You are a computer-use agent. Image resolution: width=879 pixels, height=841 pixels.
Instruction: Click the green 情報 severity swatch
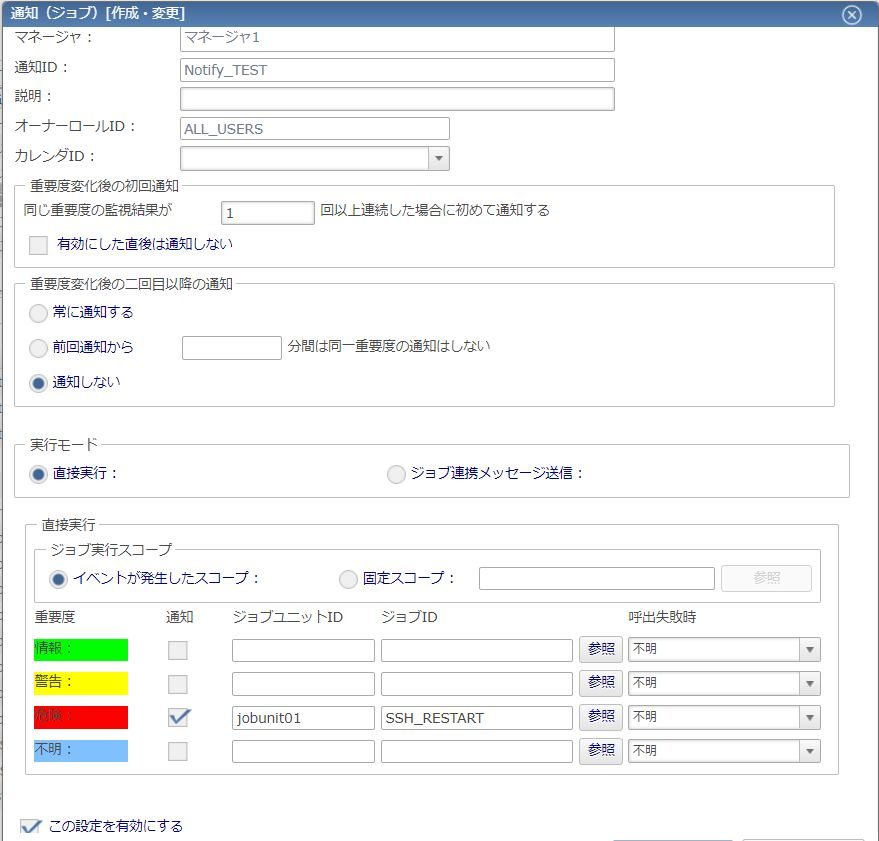[81, 650]
